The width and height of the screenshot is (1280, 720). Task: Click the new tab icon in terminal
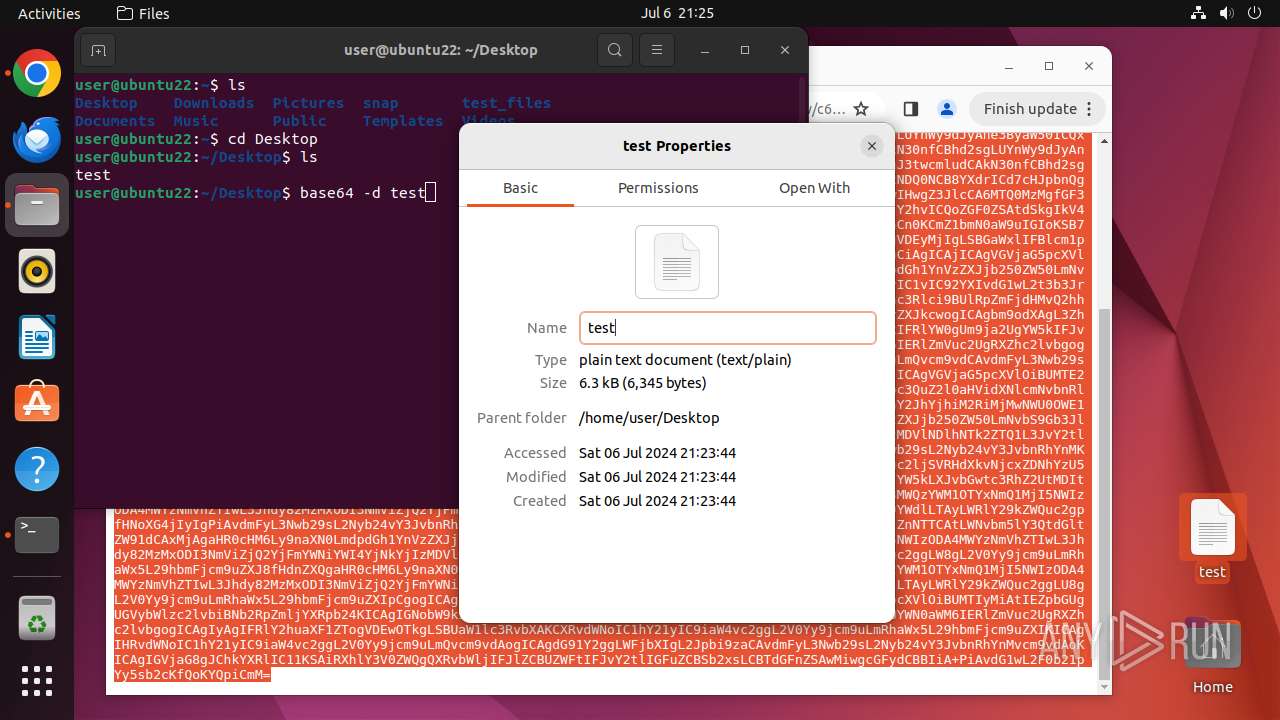click(x=97, y=50)
